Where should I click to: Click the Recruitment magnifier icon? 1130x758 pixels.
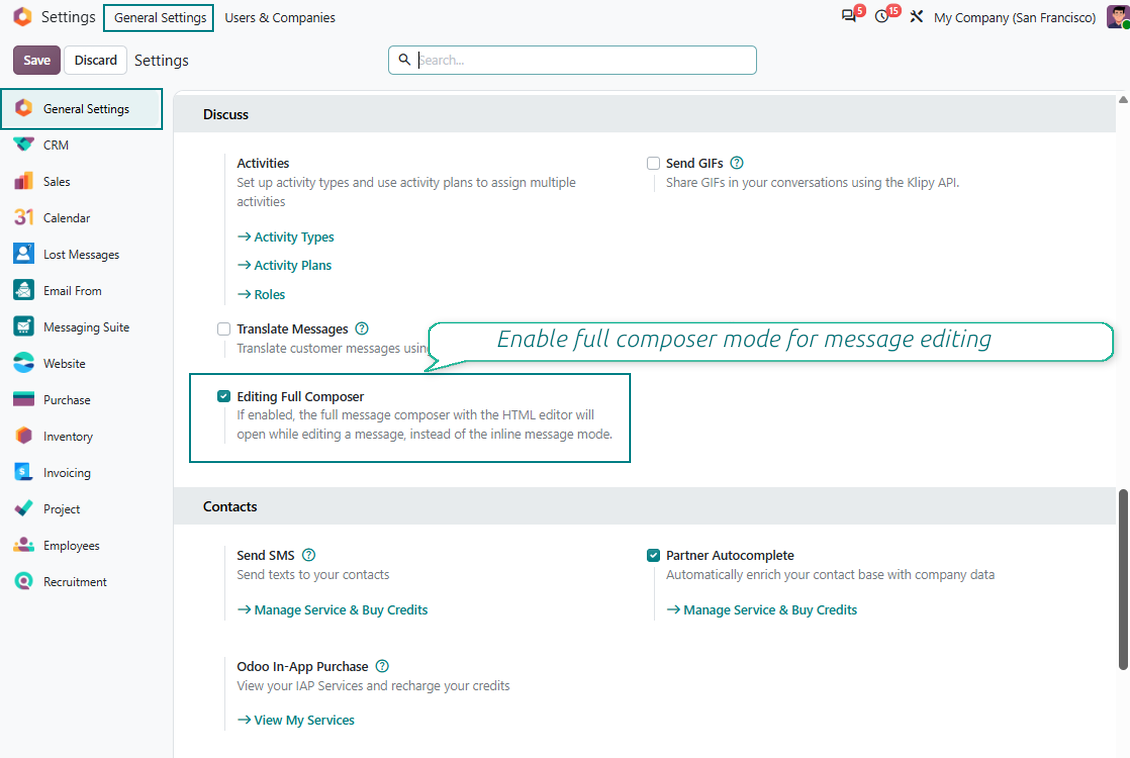coord(24,581)
